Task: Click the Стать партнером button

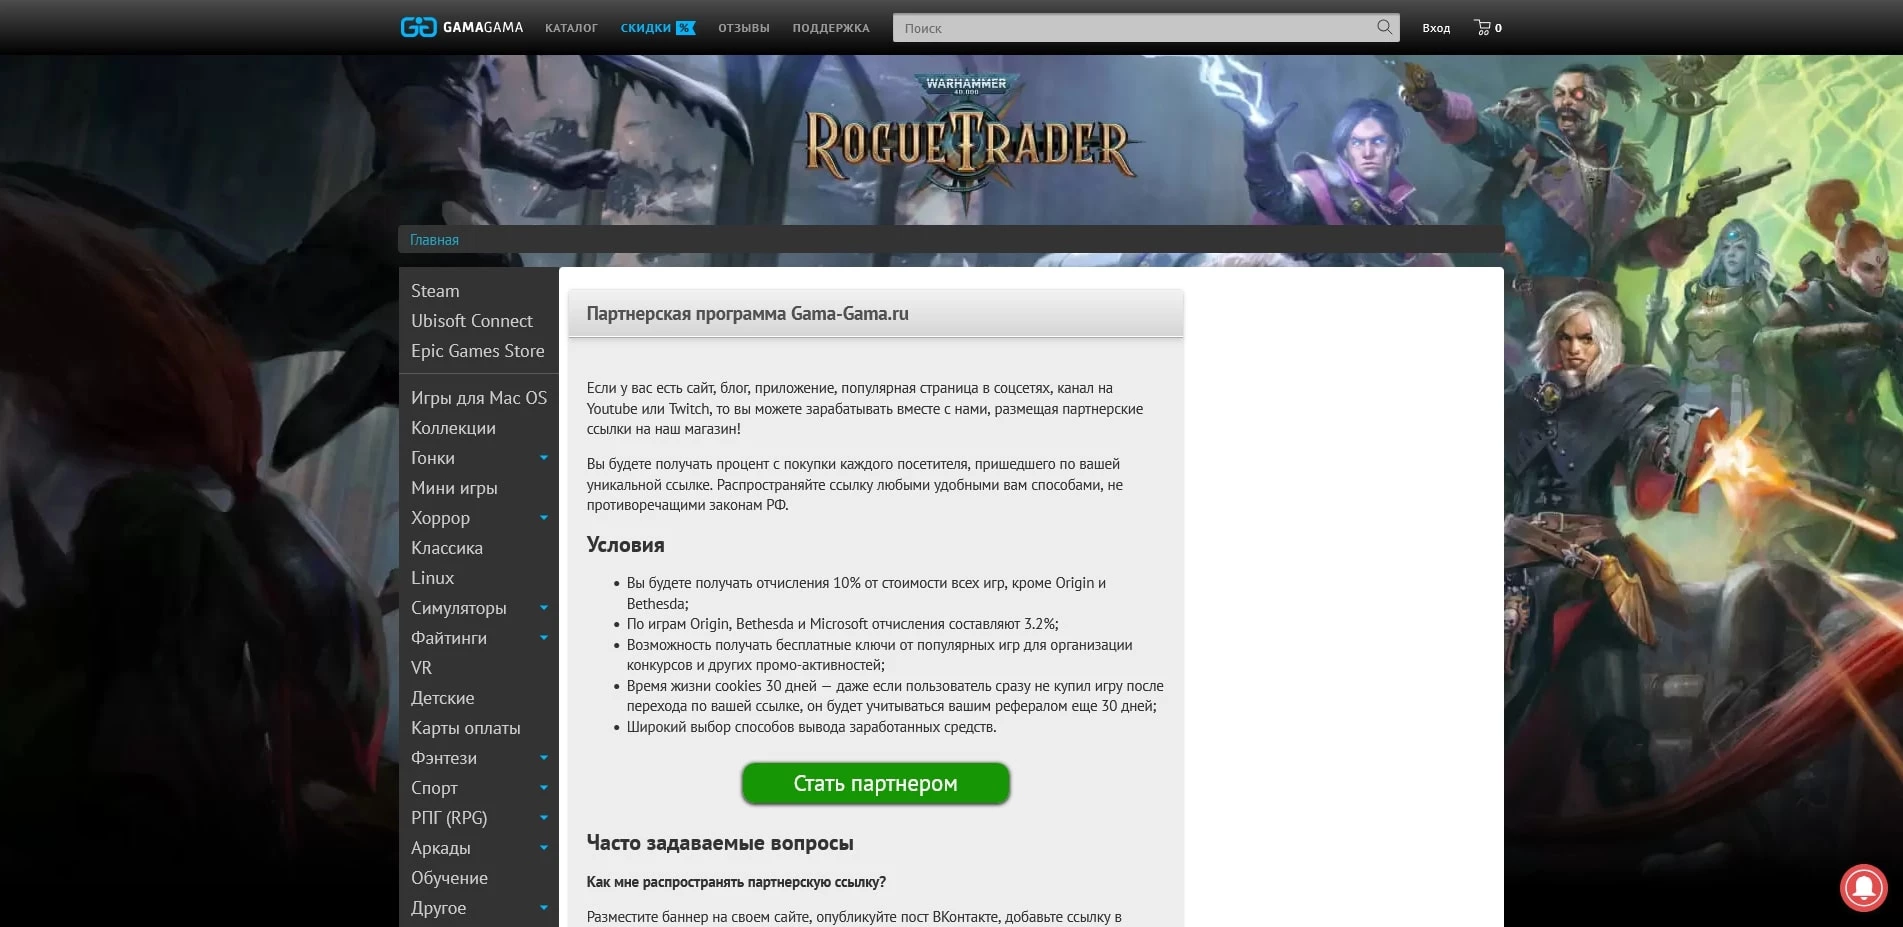Action: (875, 783)
